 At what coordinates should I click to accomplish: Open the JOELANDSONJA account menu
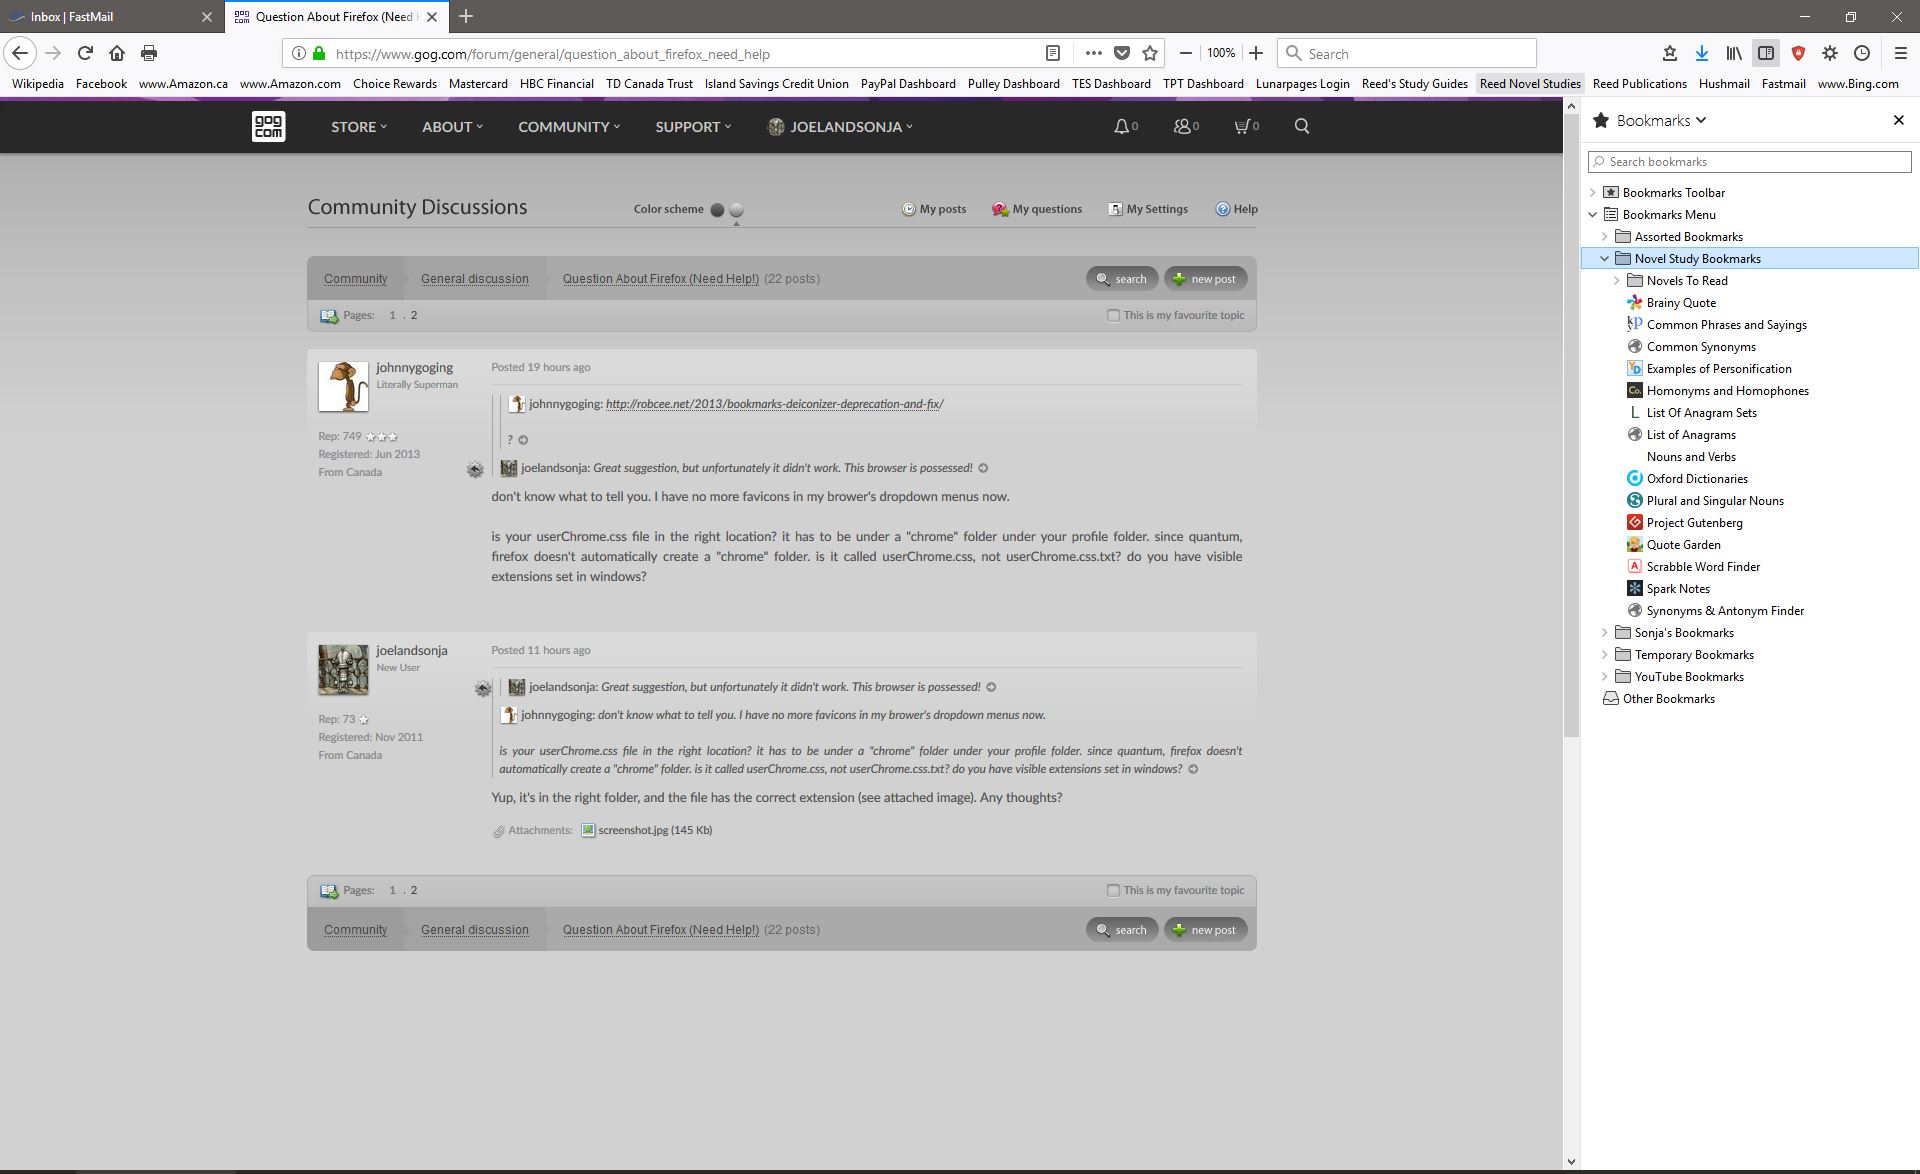840,126
